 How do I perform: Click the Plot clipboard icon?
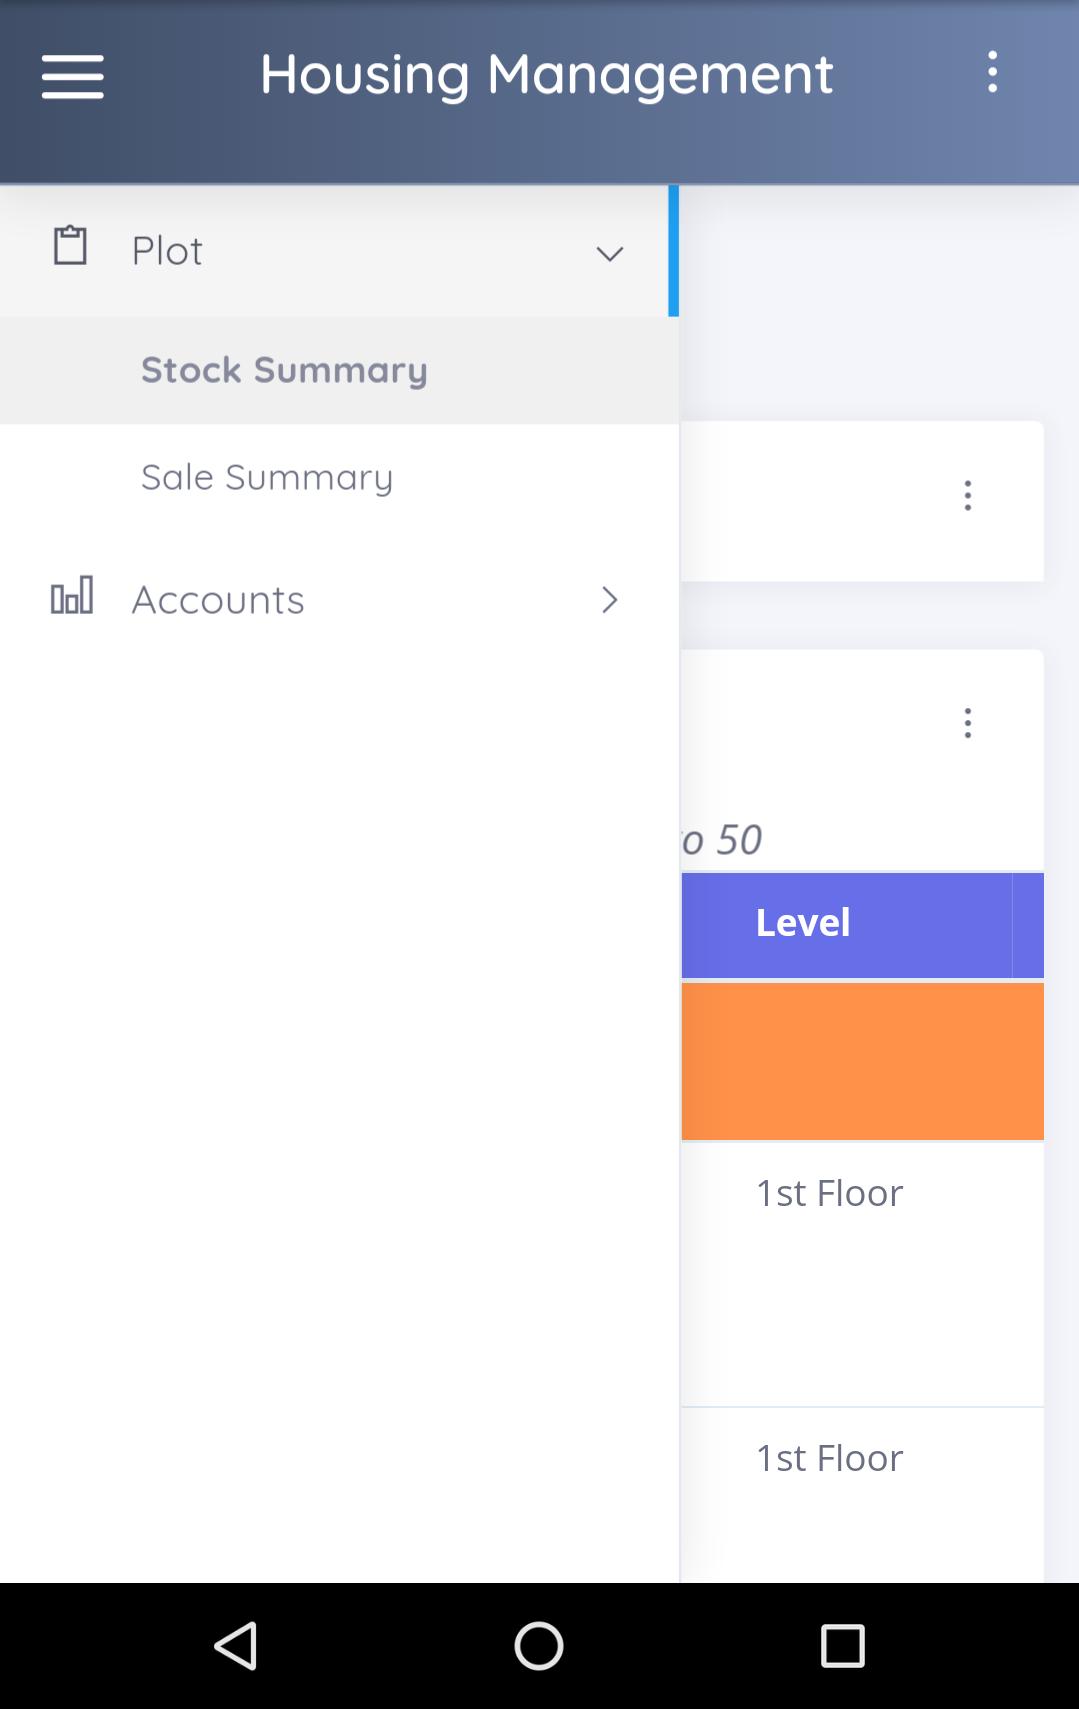[x=70, y=246]
